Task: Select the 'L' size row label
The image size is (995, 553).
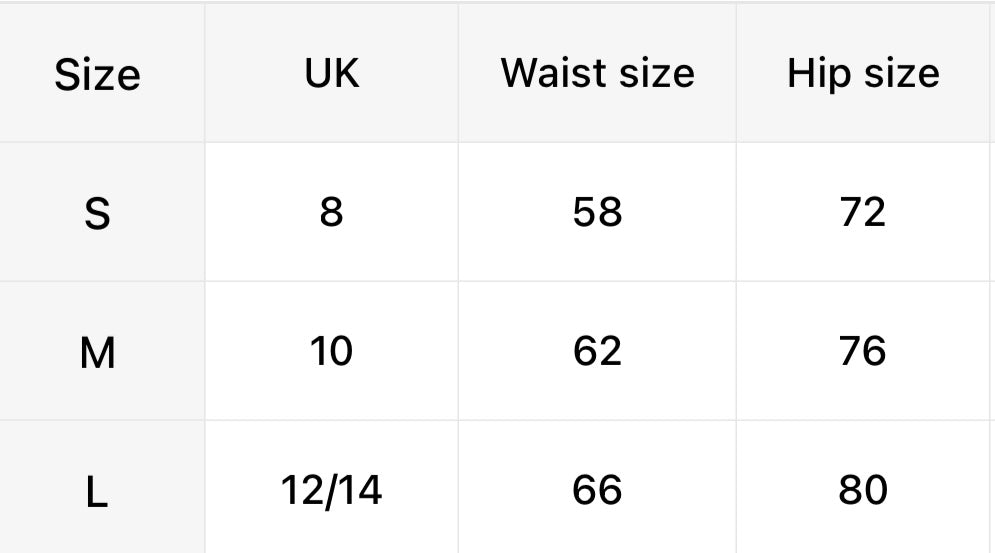Action: click(97, 491)
